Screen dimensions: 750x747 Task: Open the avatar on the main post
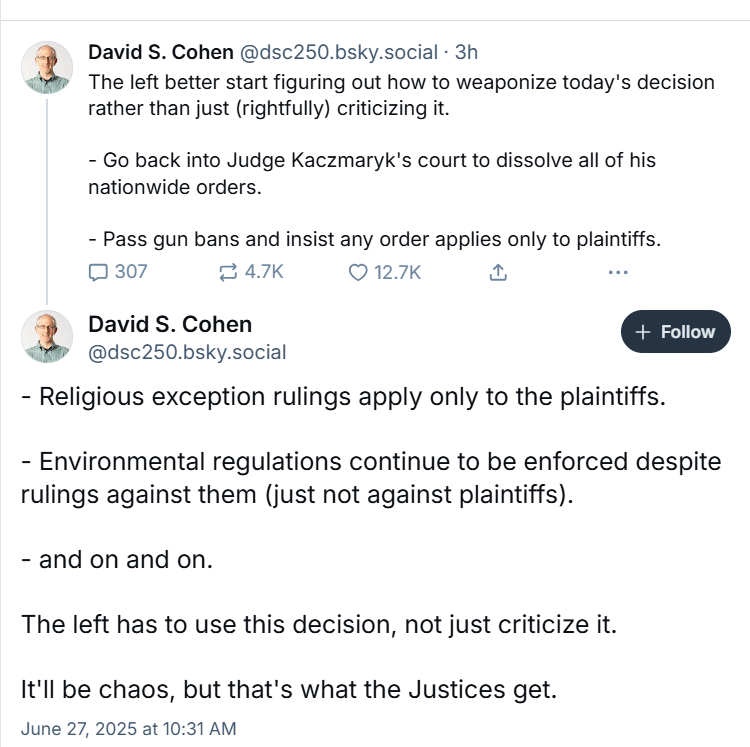click(x=47, y=336)
